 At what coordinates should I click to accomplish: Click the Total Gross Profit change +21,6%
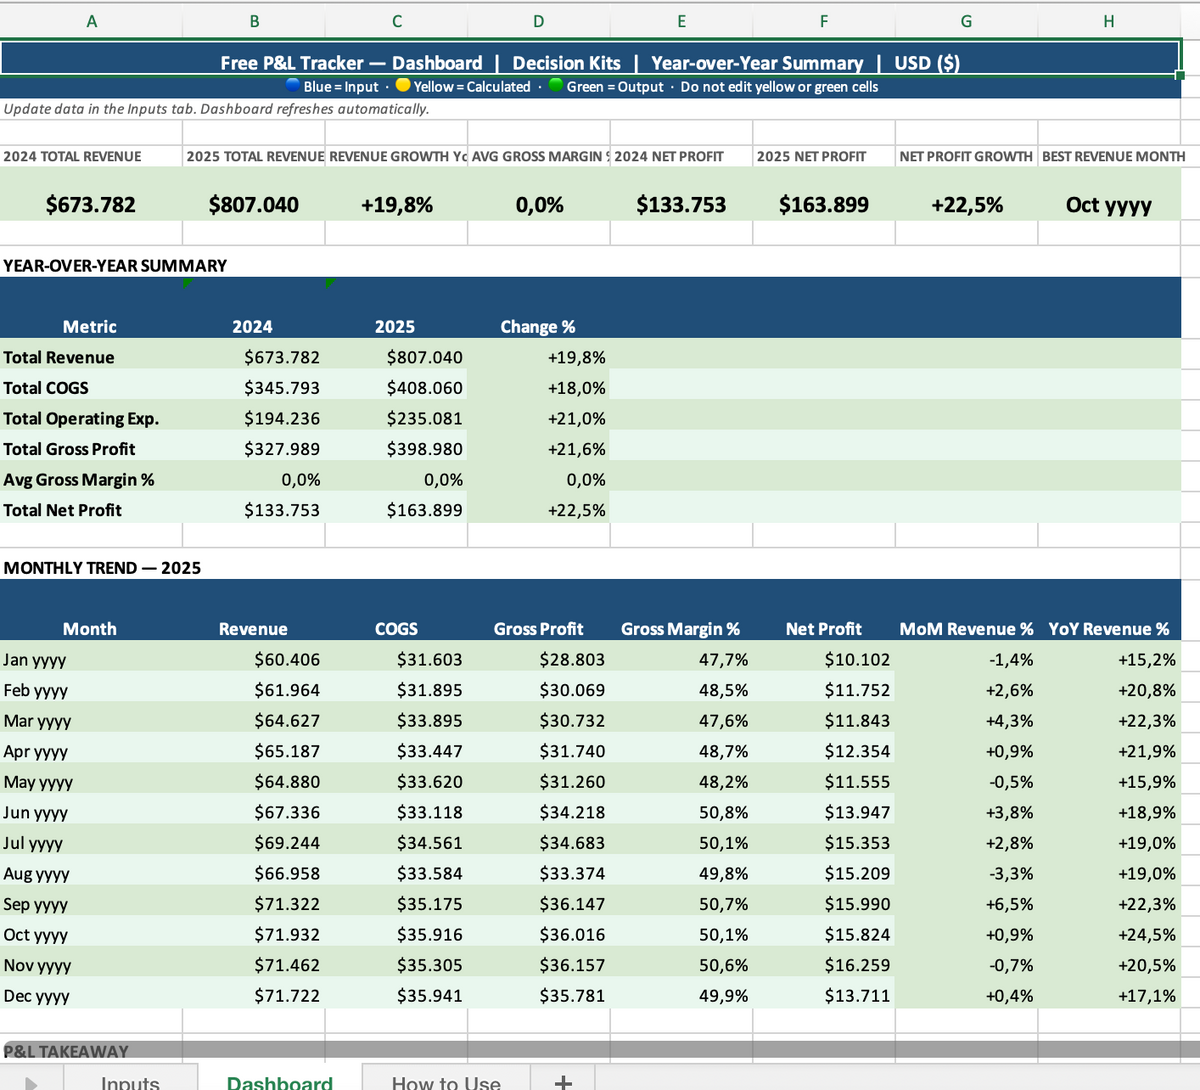[577, 449]
